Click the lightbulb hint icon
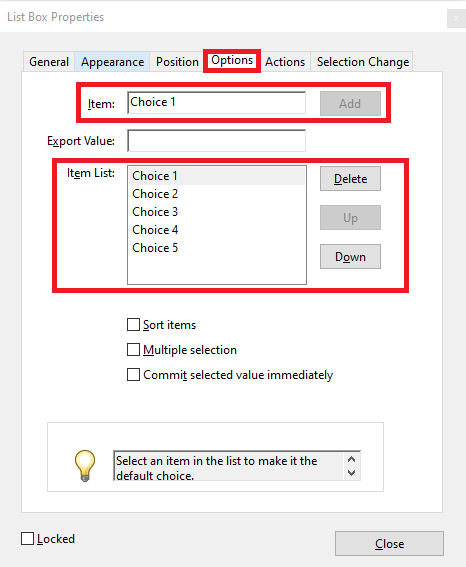466x567 pixels. coord(85,466)
